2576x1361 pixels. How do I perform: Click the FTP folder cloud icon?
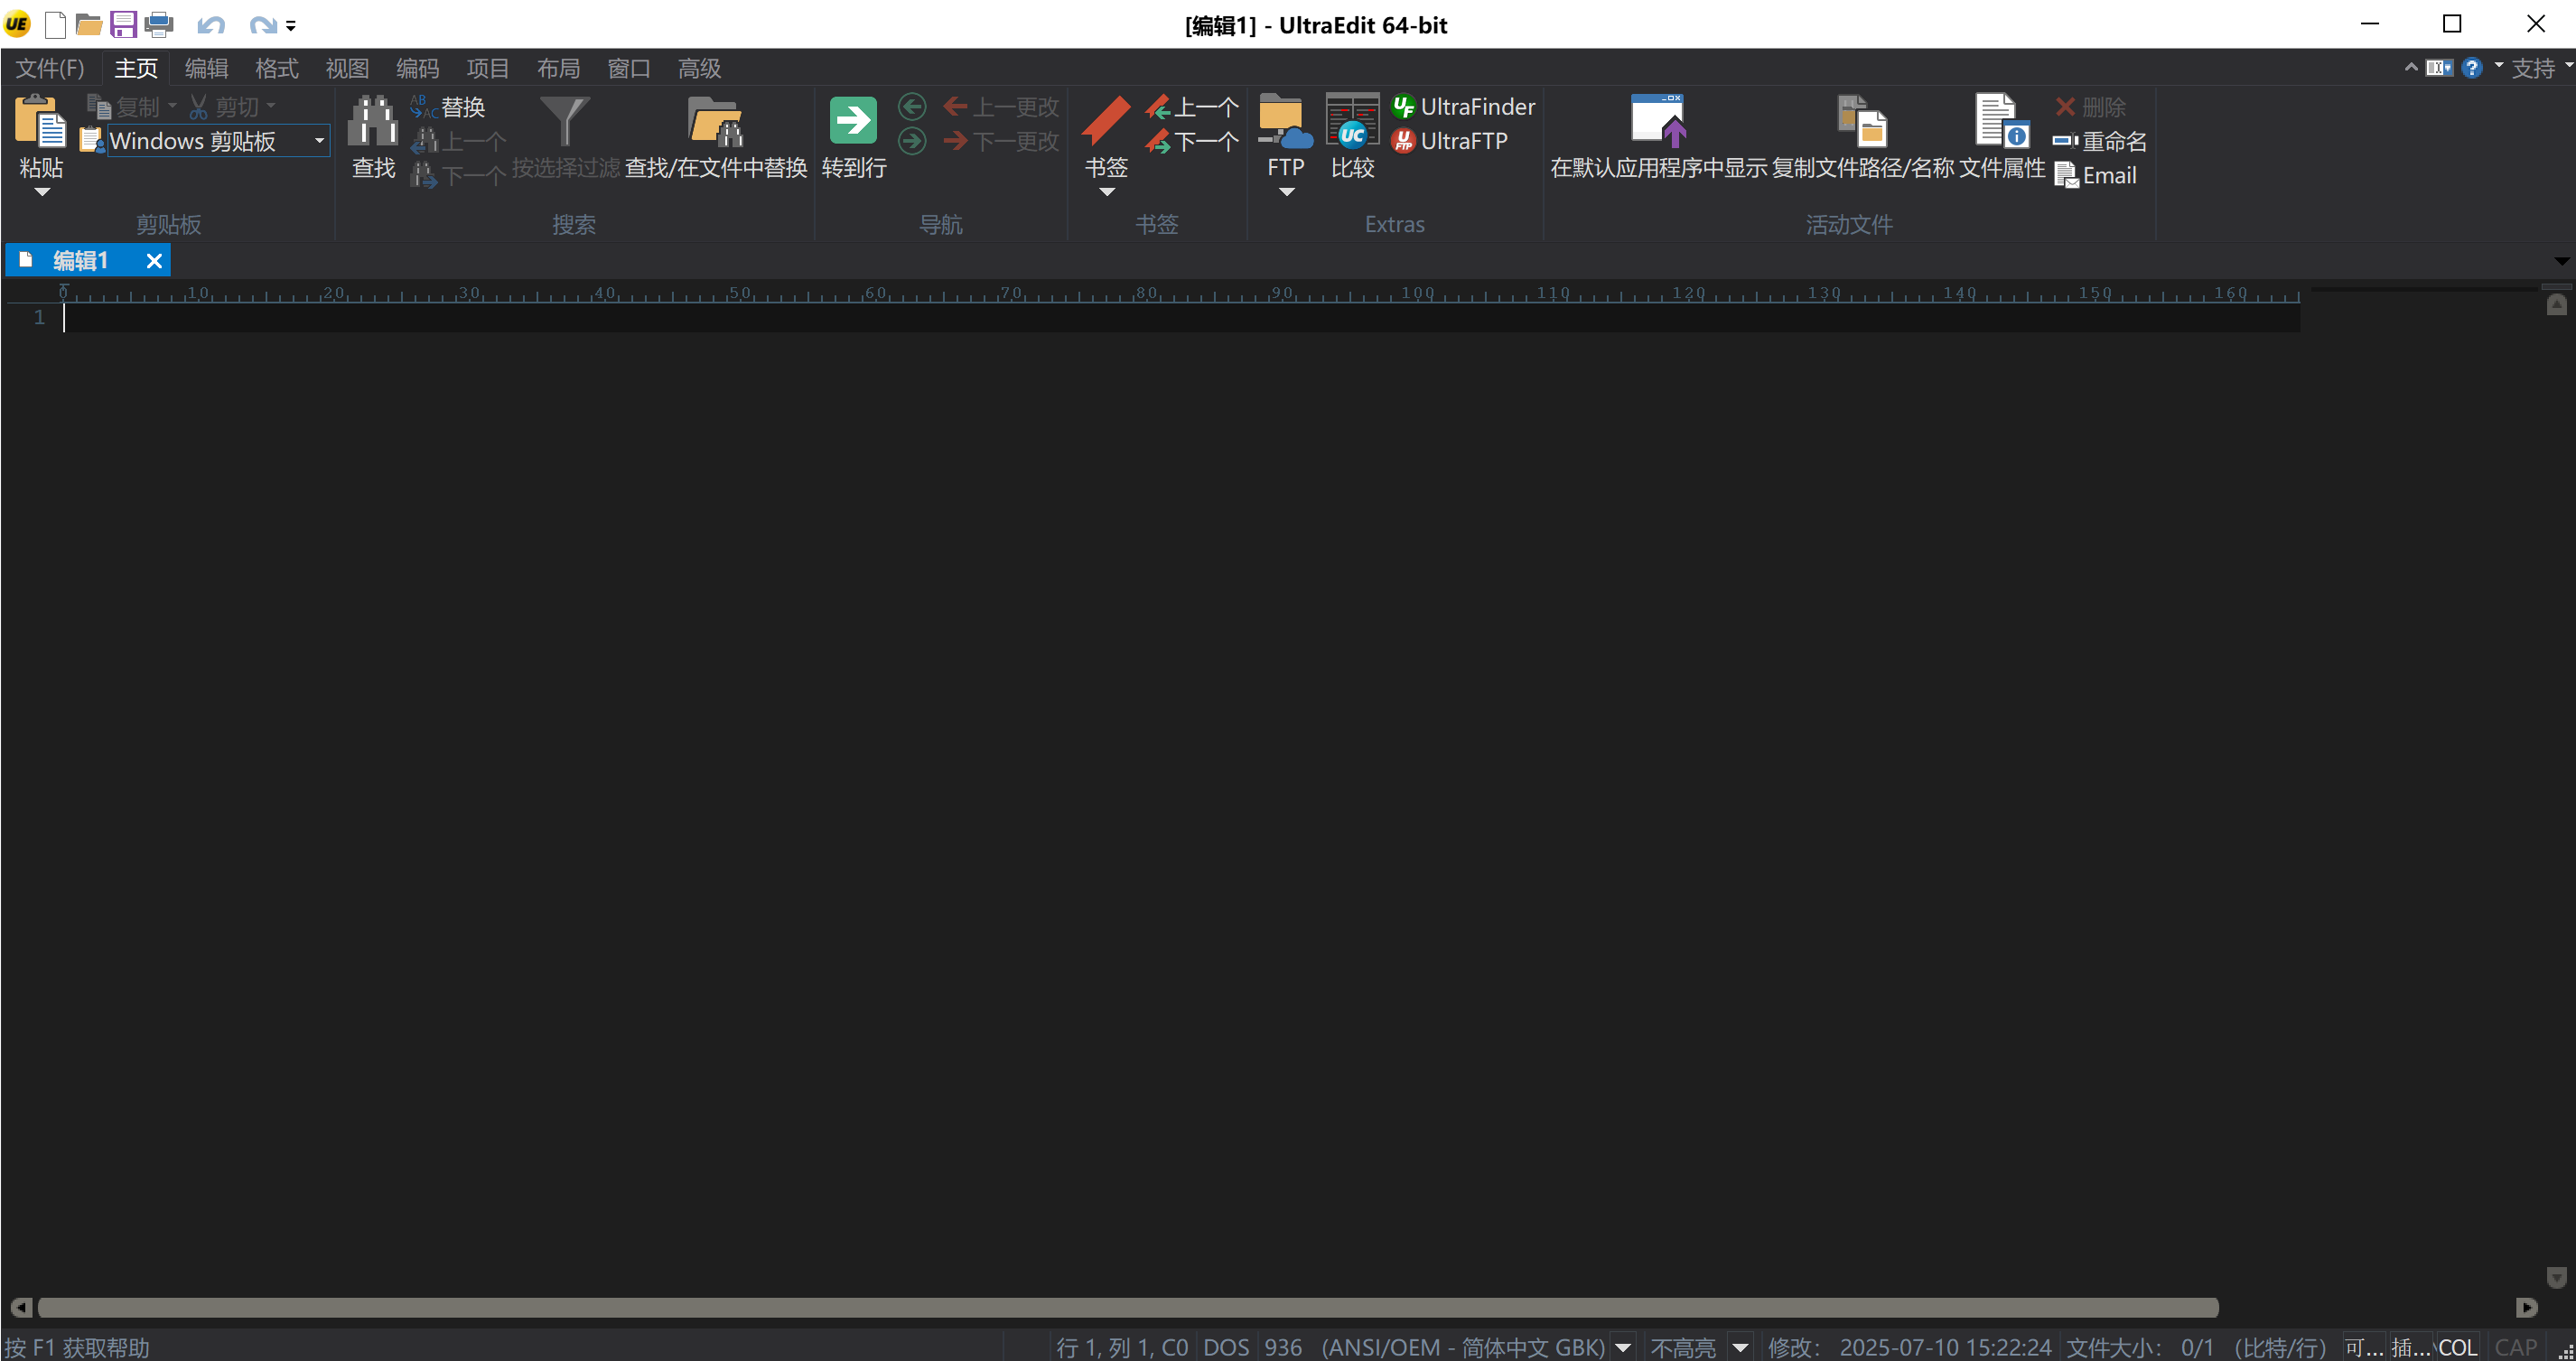[x=1285, y=121]
